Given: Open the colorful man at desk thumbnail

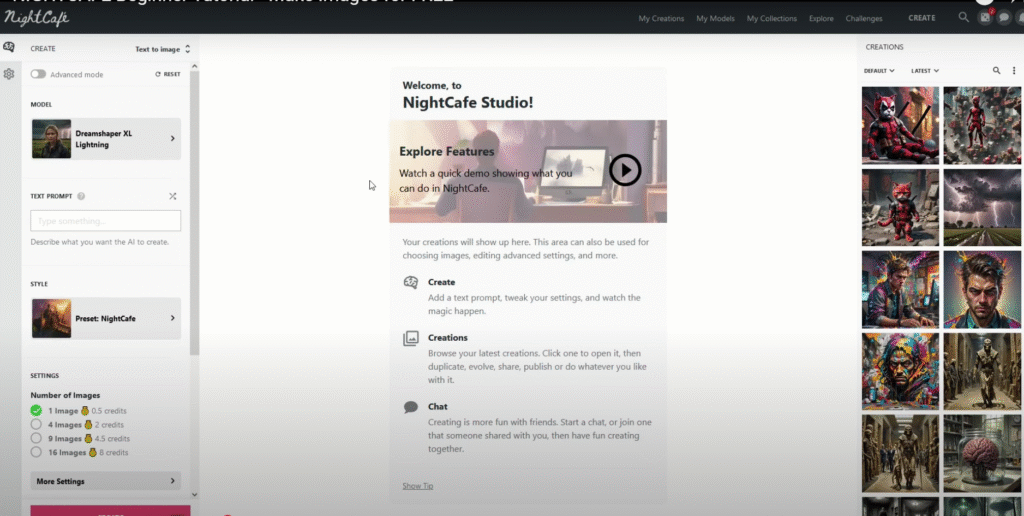Looking at the screenshot, I should click(900, 289).
